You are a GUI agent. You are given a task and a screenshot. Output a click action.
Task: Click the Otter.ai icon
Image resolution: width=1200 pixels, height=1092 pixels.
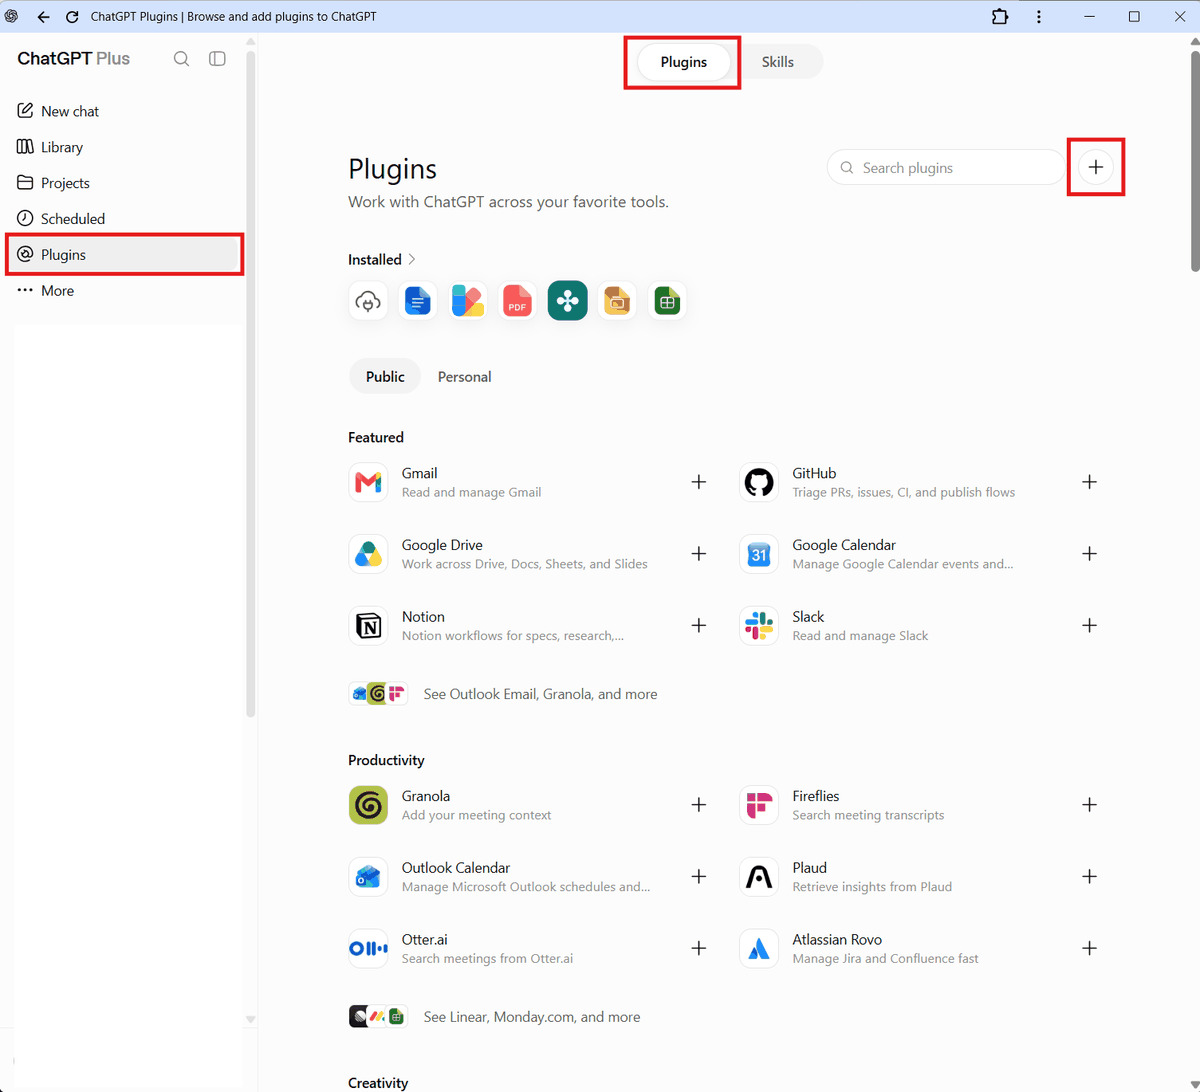368,949
